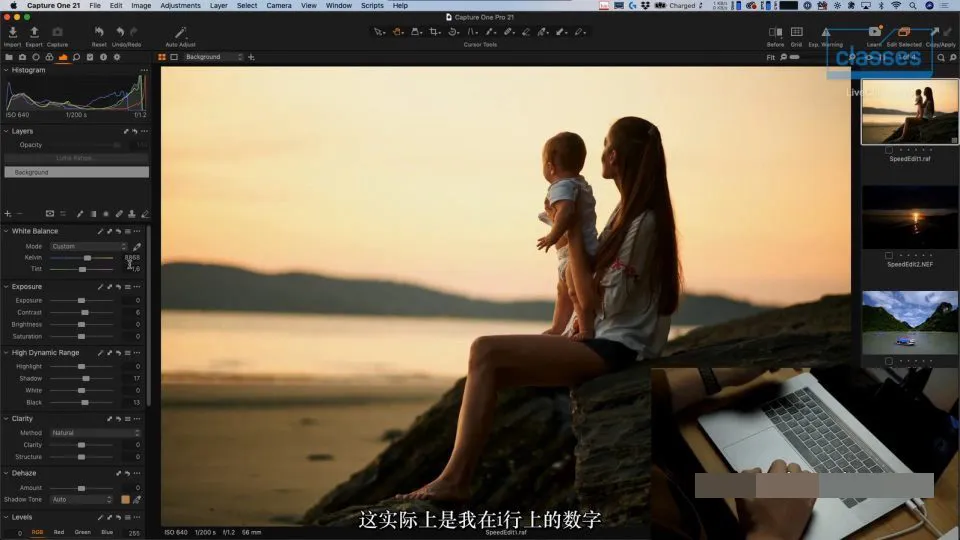Open the Layers panel three-dot options menu
The image size is (960, 540).
click(x=144, y=131)
